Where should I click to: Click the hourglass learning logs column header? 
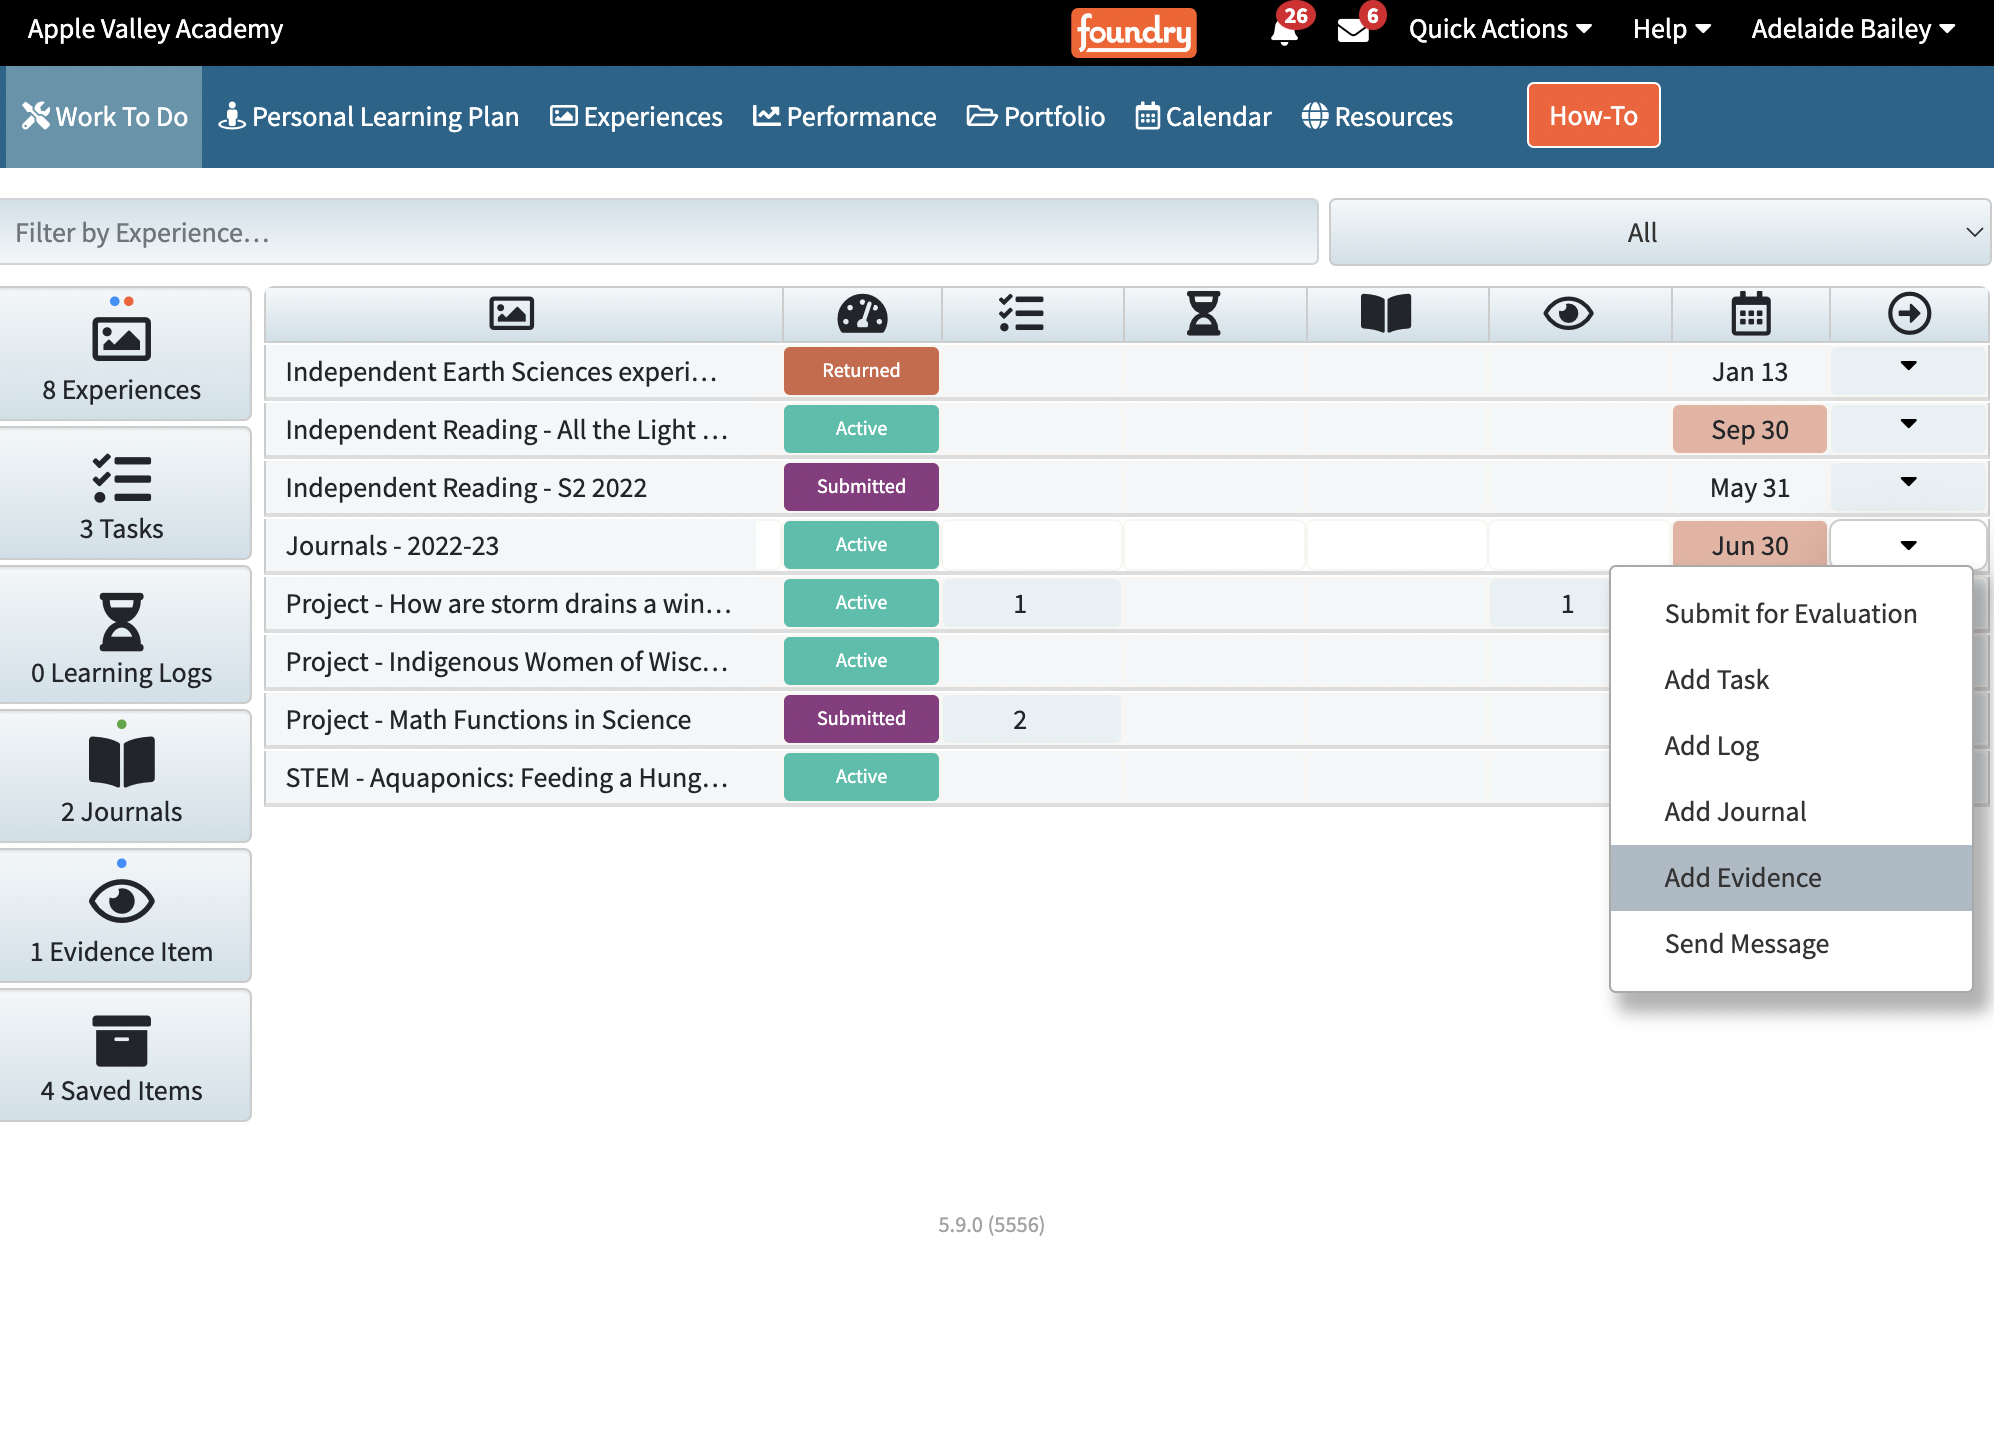point(1203,314)
